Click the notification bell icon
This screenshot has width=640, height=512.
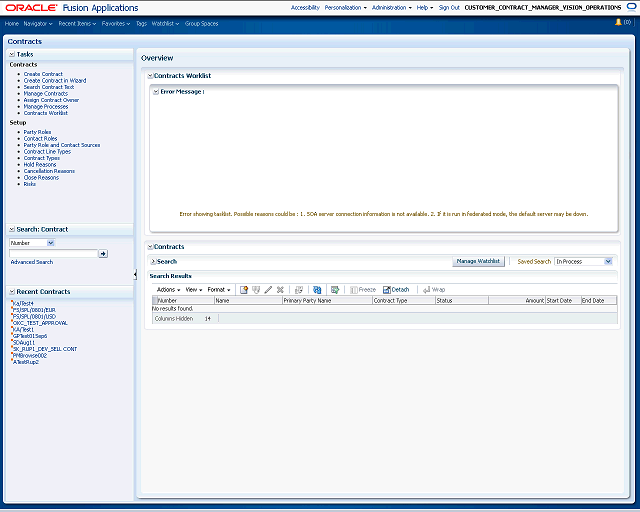(x=618, y=22)
